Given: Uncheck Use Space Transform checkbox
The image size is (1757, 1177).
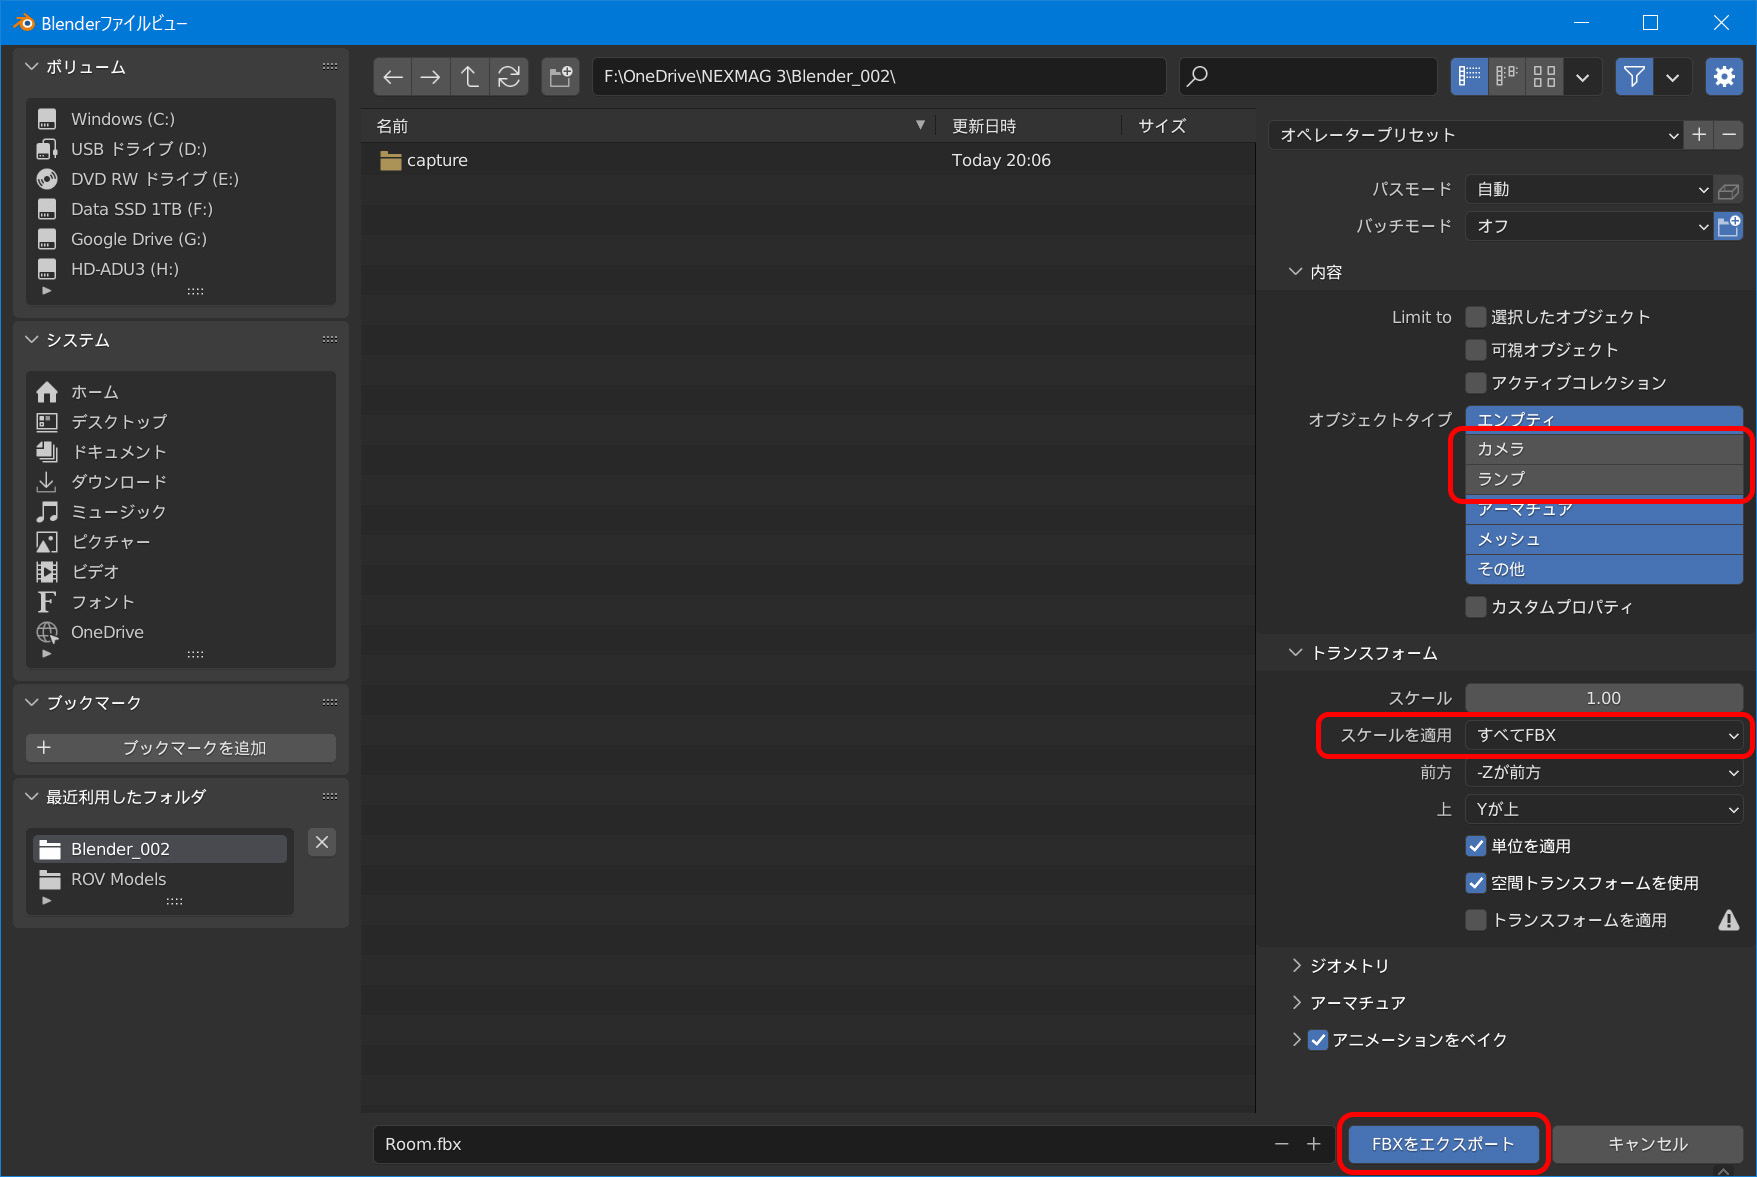Looking at the screenshot, I should click(x=1476, y=883).
